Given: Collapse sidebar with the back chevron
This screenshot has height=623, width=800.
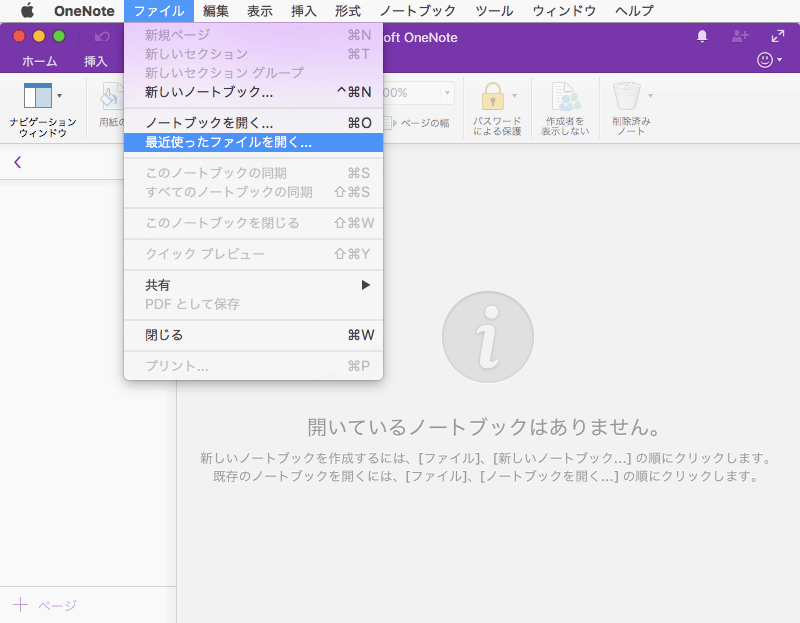Looking at the screenshot, I should pyautogui.click(x=18, y=162).
